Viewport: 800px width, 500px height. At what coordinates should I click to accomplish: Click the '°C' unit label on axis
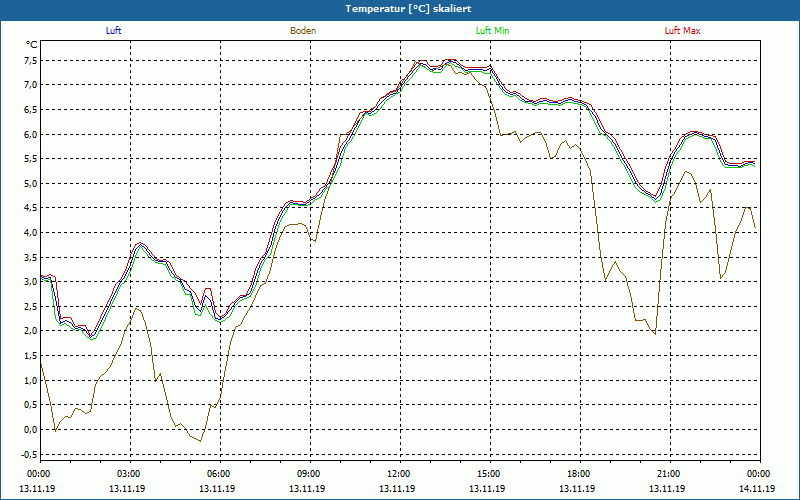point(32,45)
